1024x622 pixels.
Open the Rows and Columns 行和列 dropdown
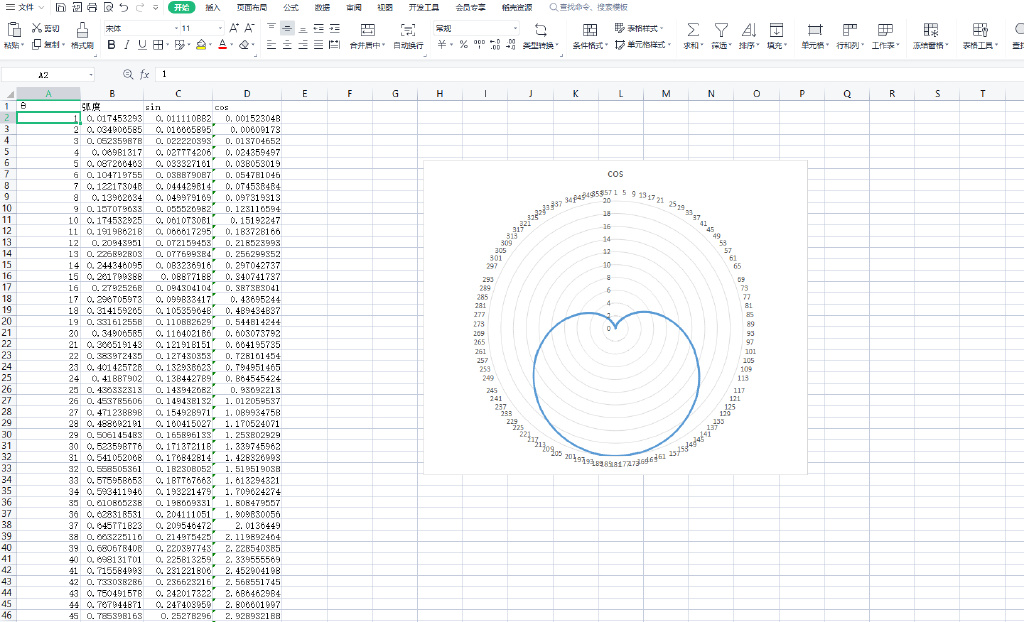pyautogui.click(x=850, y=35)
